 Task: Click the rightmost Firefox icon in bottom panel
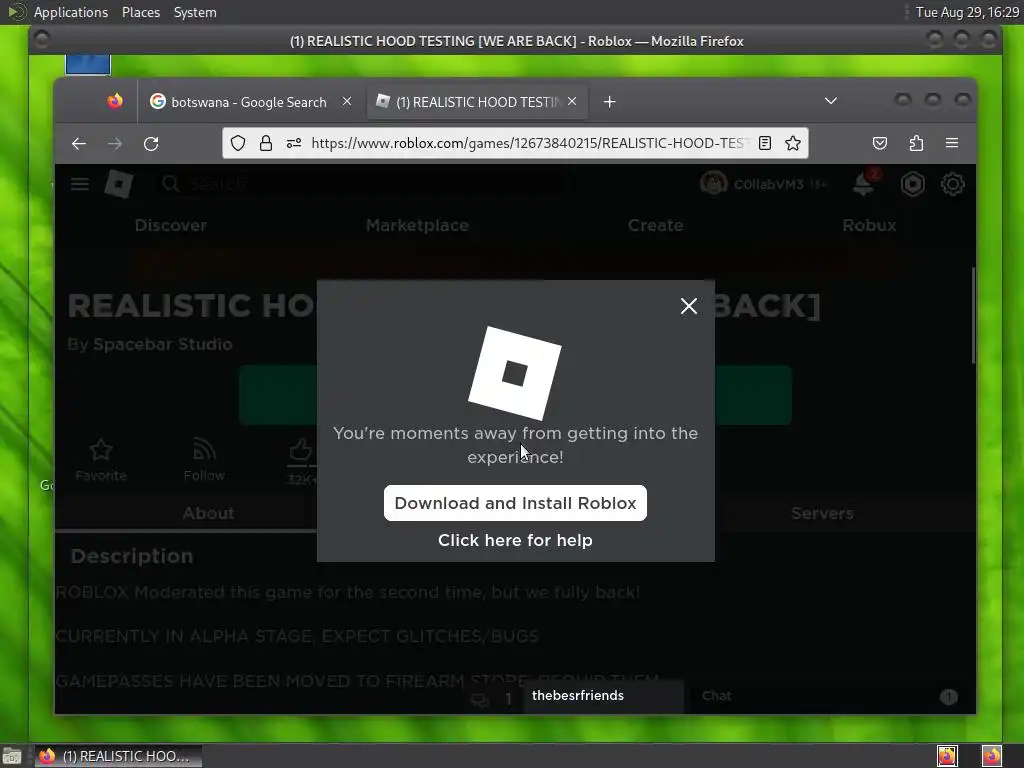991,756
